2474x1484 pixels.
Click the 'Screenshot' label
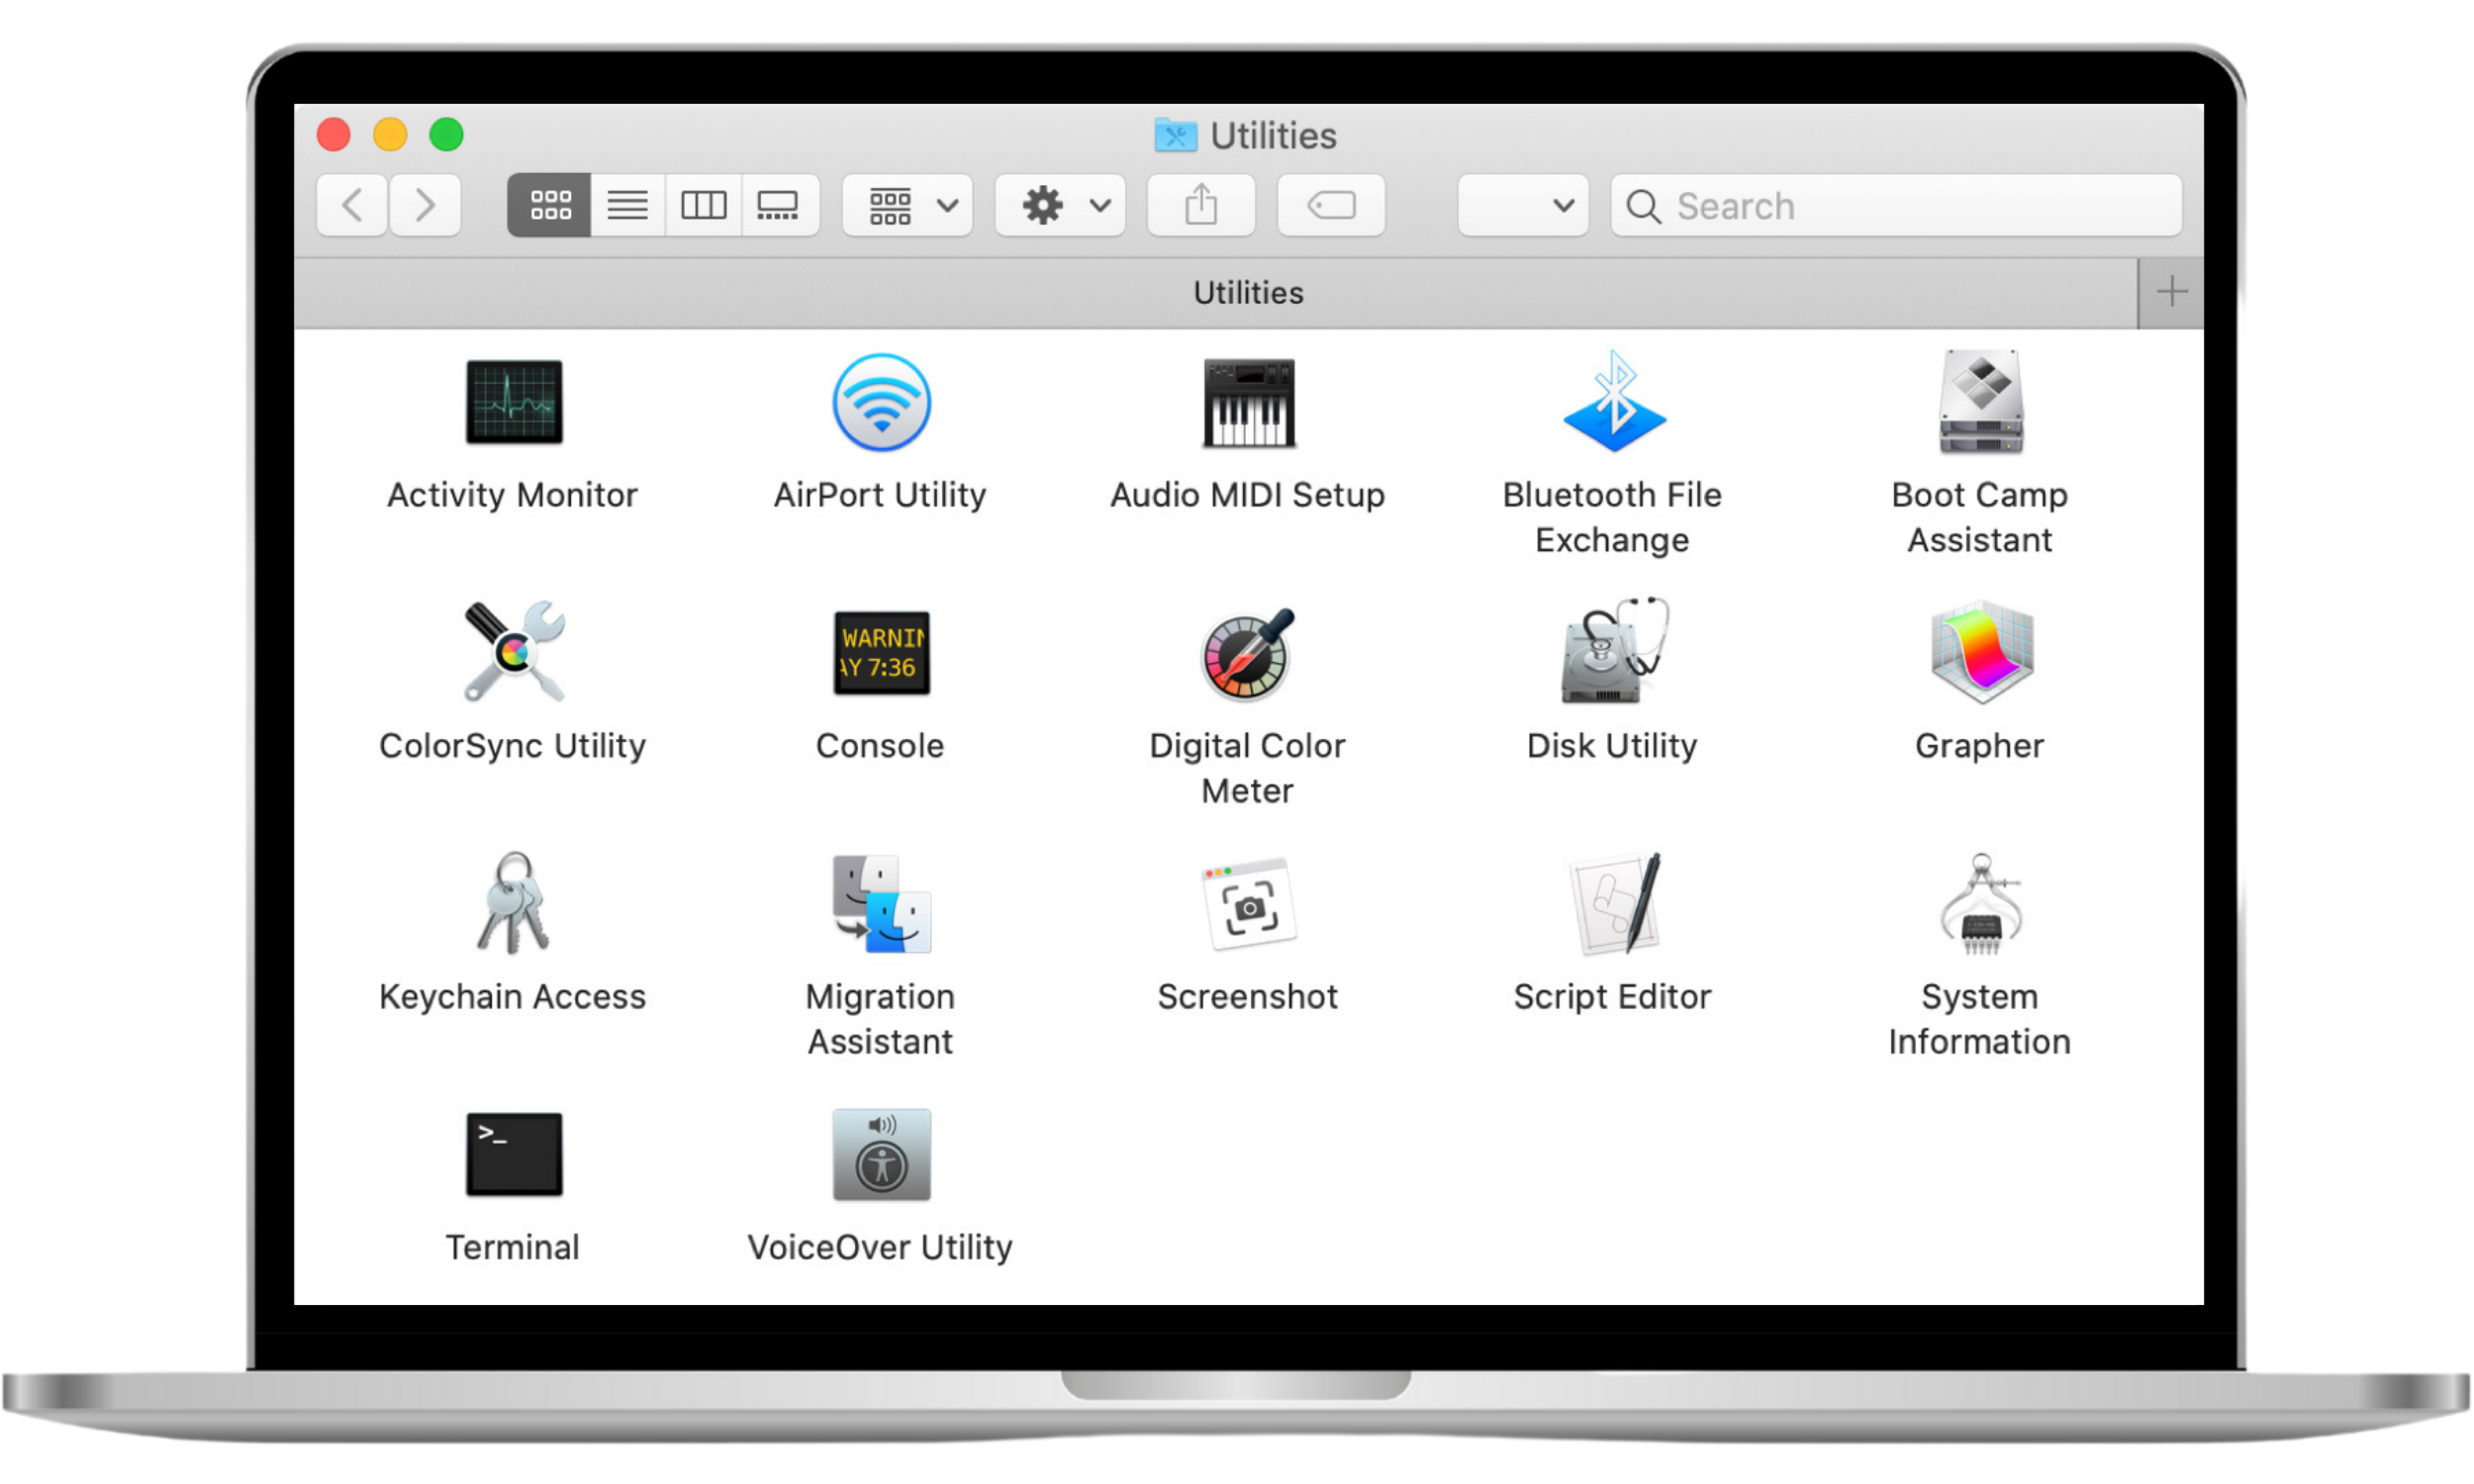click(1247, 996)
